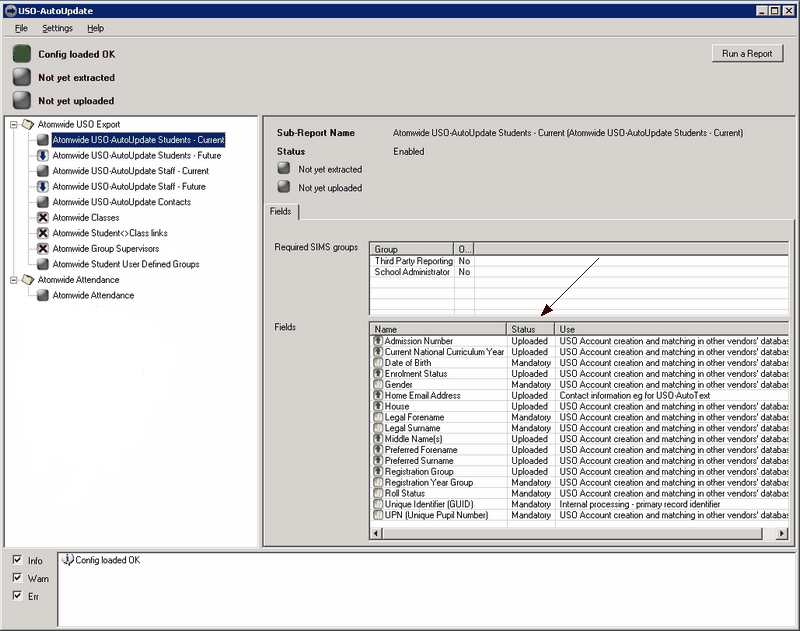Image resolution: width=800 pixels, height=631 pixels.
Task: Click the horizontal scrollbar thumb under the fields list
Action: (x=572, y=534)
